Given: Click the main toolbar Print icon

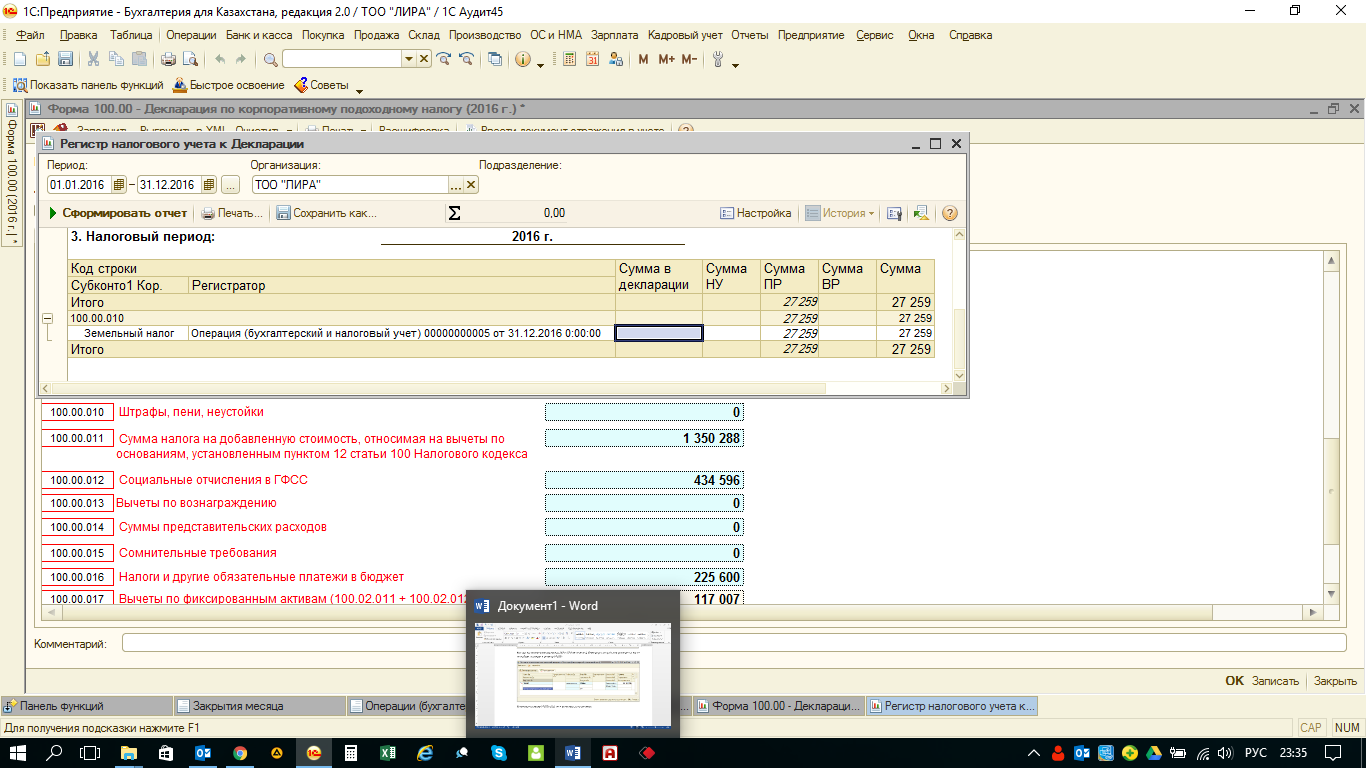Looking at the screenshot, I should tap(166, 59).
